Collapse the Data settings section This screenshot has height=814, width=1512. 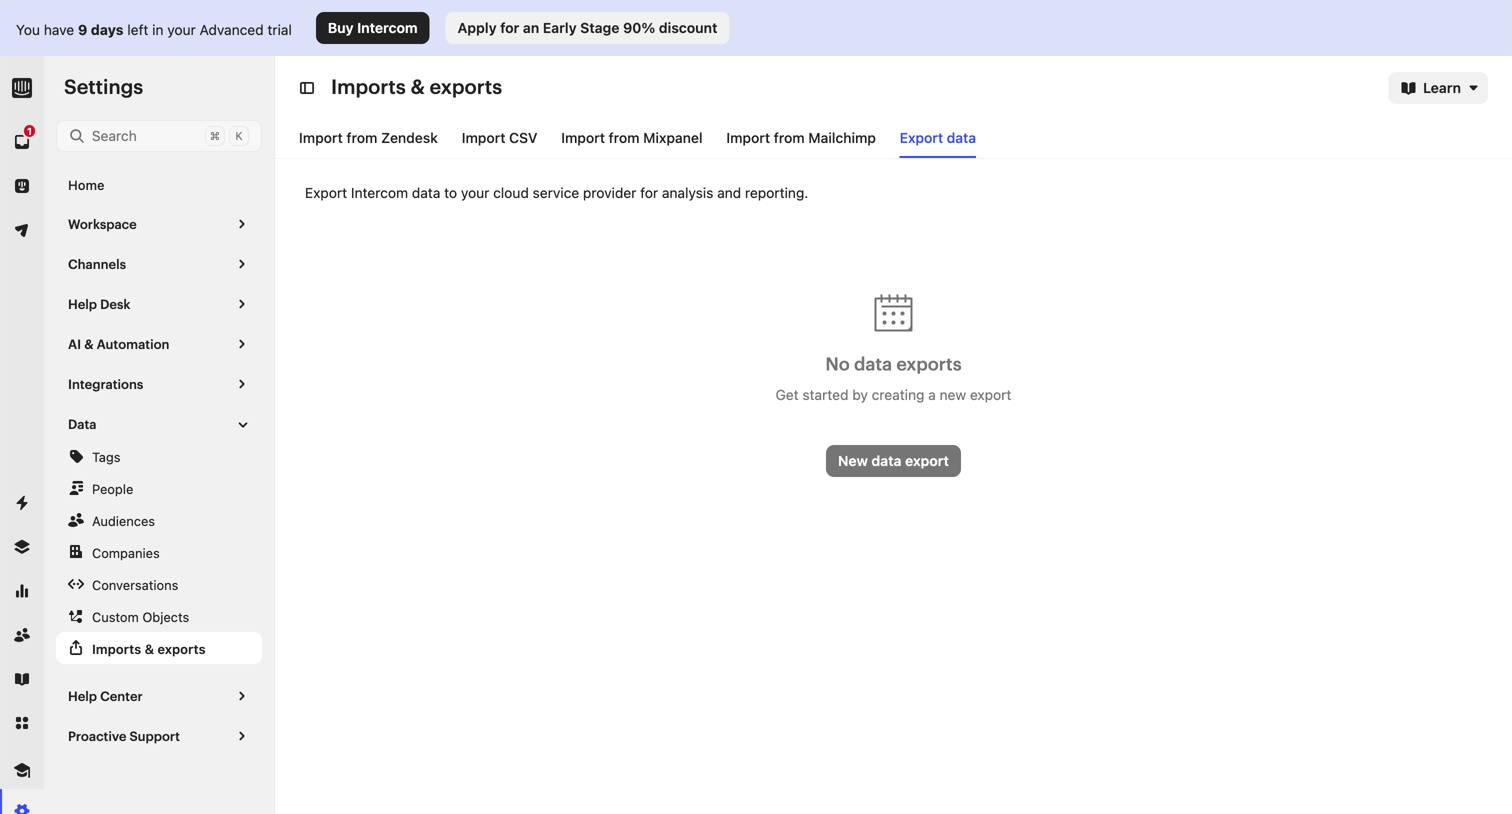point(158,424)
